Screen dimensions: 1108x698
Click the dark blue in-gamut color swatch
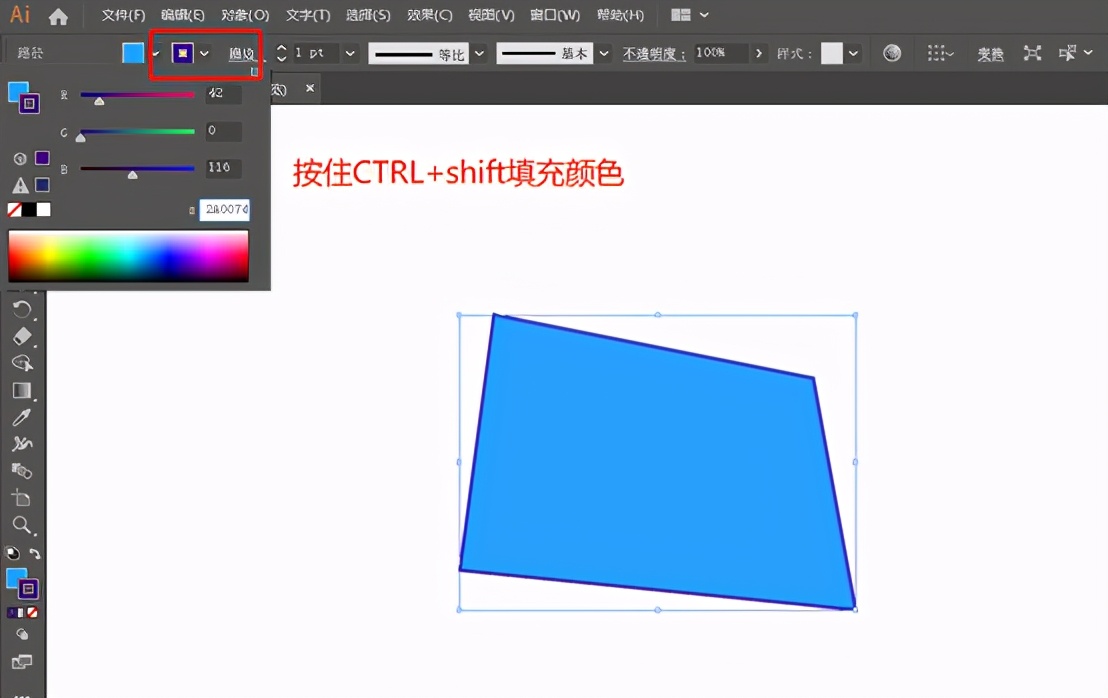pyautogui.click(x=42, y=185)
